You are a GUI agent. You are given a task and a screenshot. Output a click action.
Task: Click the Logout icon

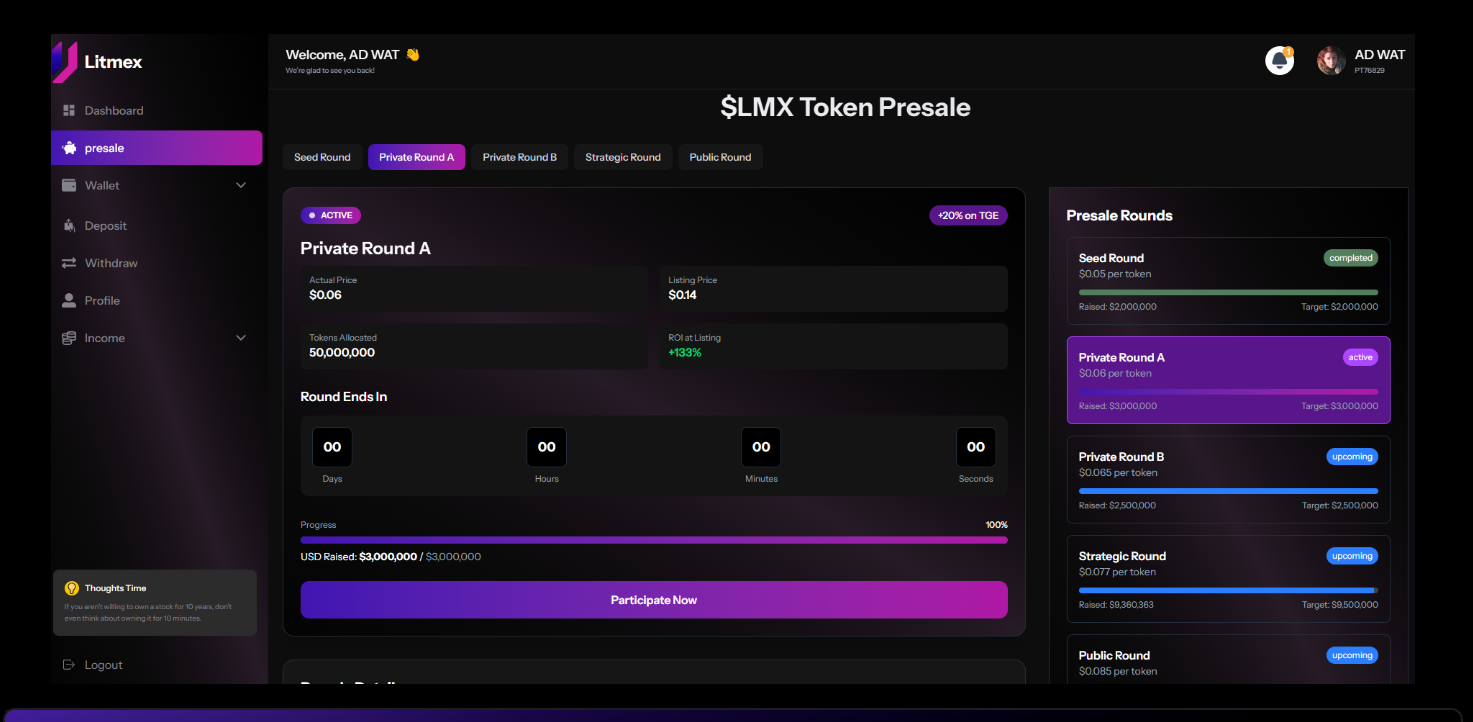click(x=69, y=665)
